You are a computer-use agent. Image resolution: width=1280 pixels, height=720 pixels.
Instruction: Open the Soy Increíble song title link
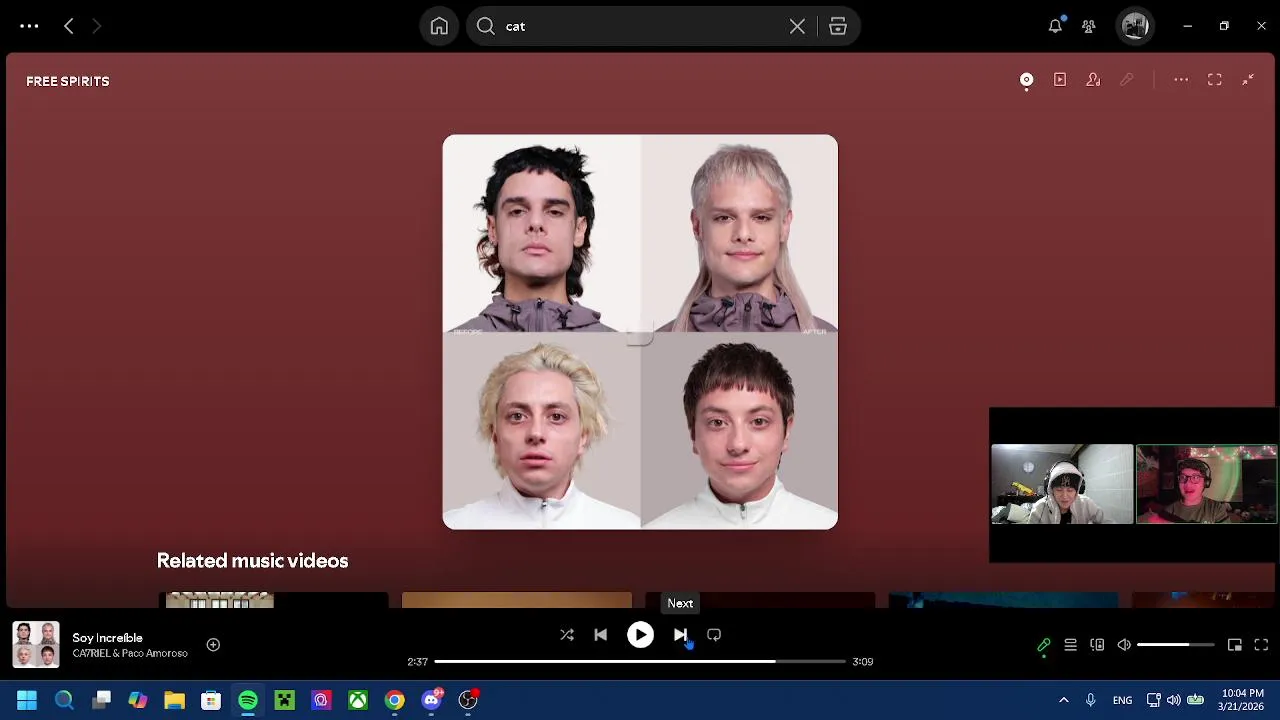107,638
